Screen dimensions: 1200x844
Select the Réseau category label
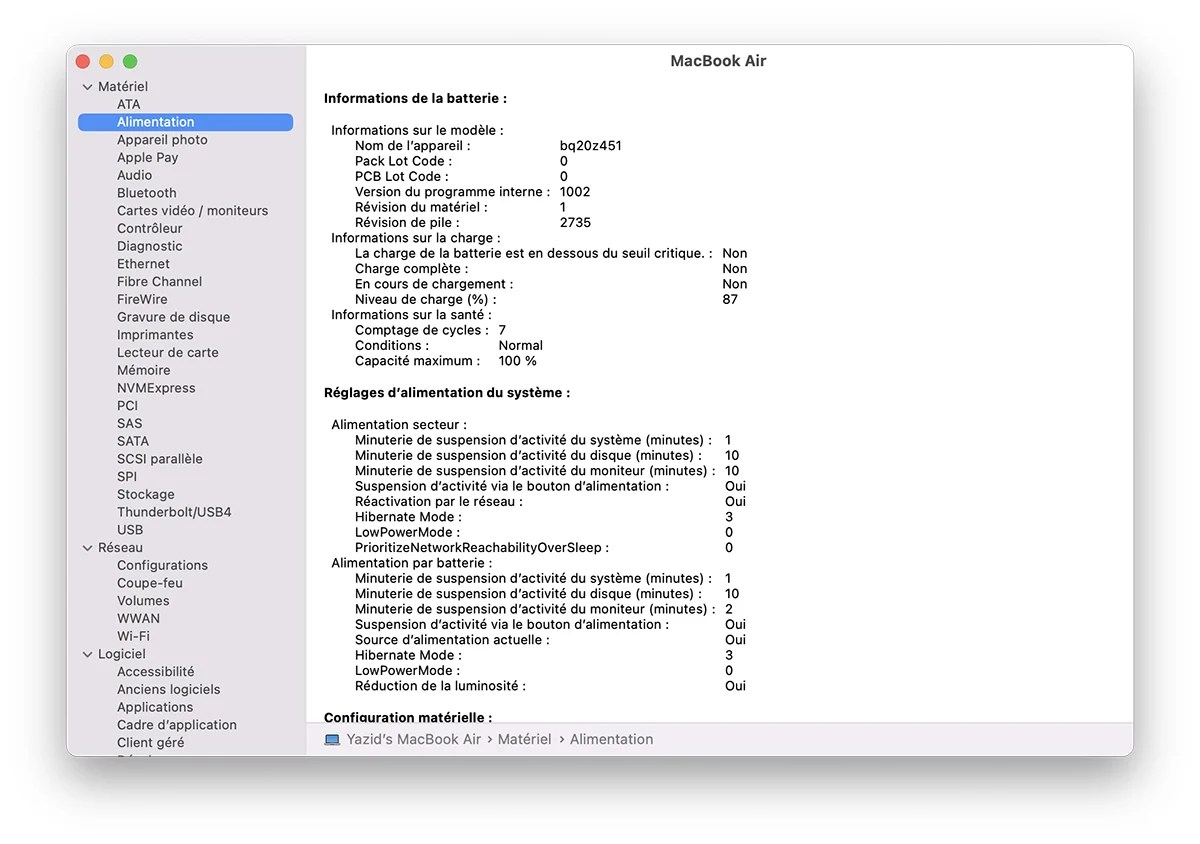[x=120, y=548]
